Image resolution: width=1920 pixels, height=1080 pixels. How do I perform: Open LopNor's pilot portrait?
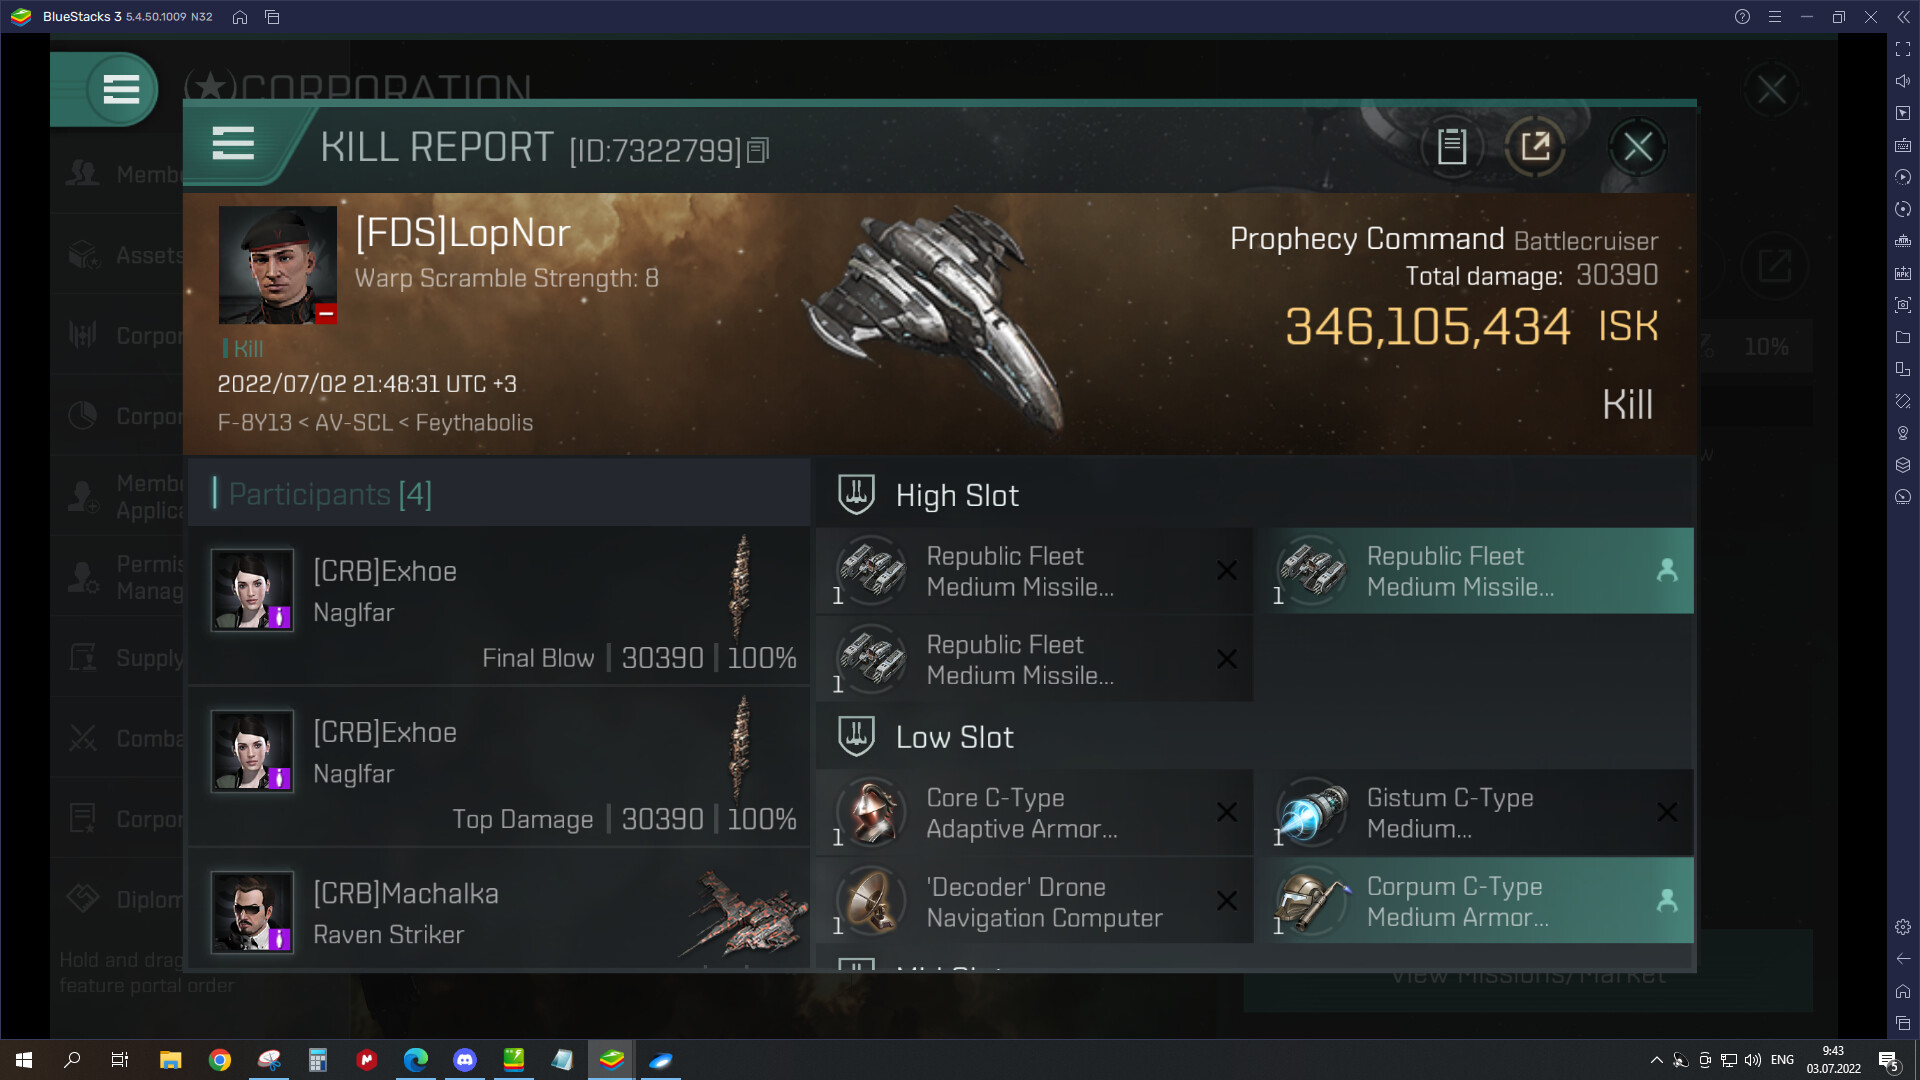click(x=278, y=265)
